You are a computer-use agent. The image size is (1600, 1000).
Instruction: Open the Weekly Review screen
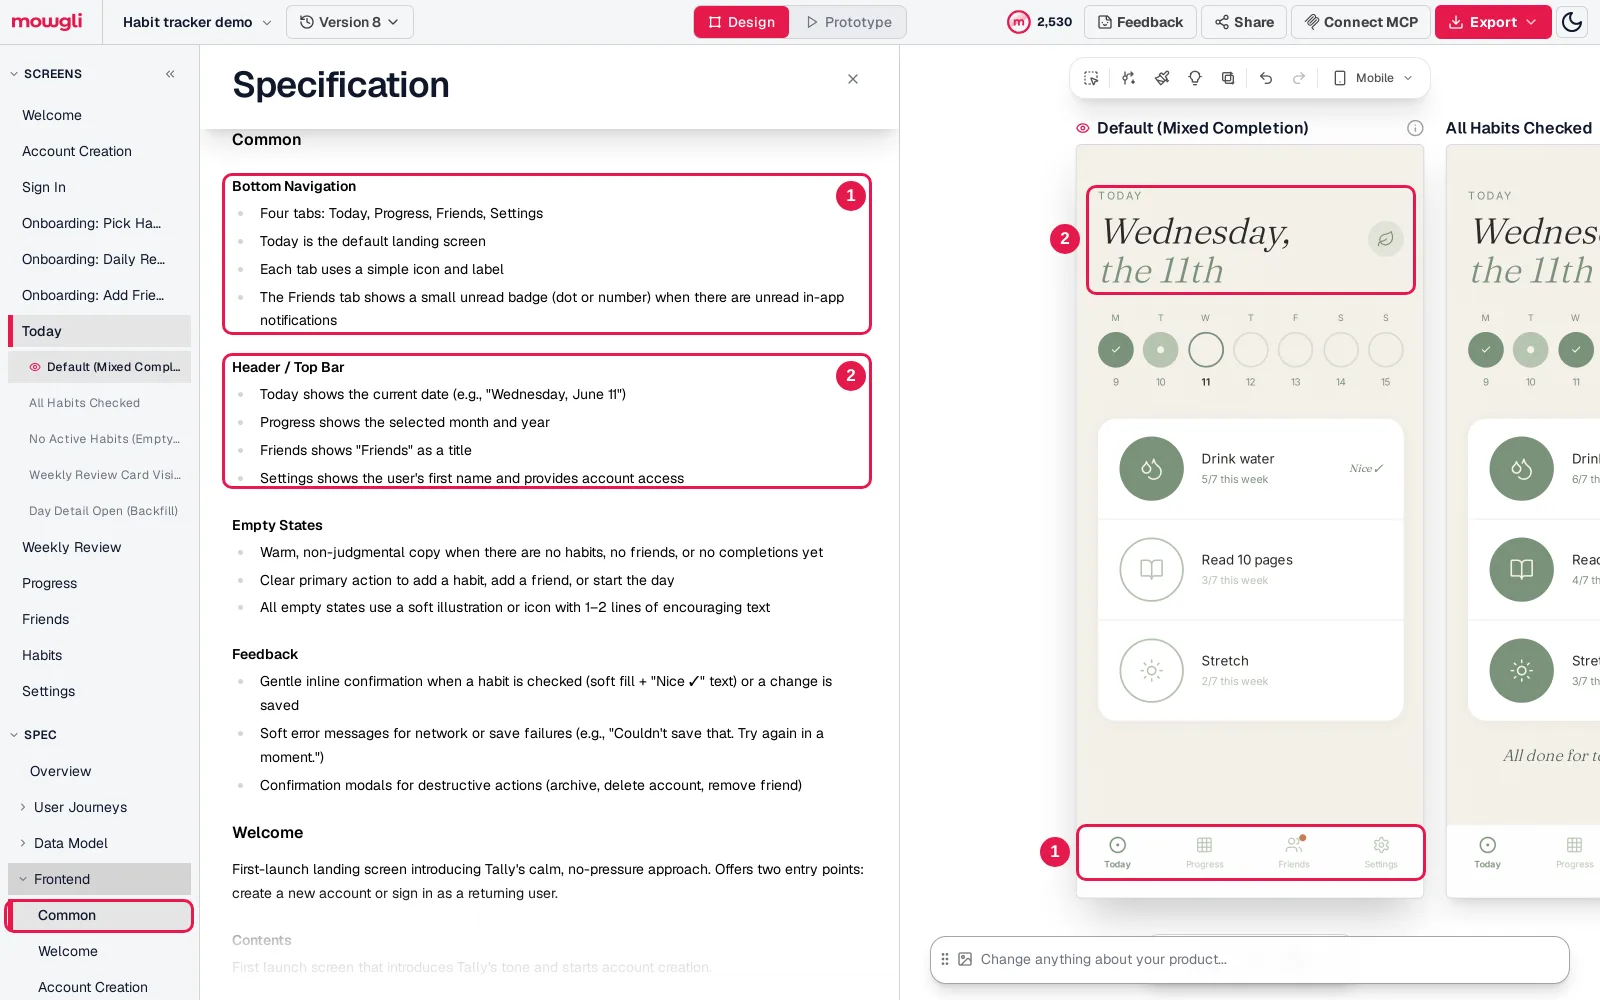click(72, 547)
